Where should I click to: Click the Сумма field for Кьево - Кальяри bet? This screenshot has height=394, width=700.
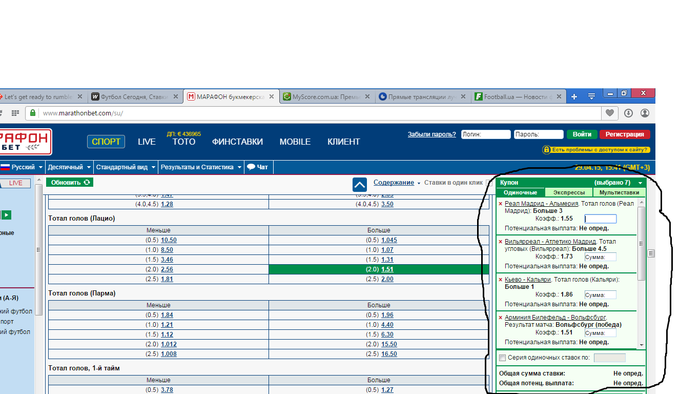[x=600, y=294]
